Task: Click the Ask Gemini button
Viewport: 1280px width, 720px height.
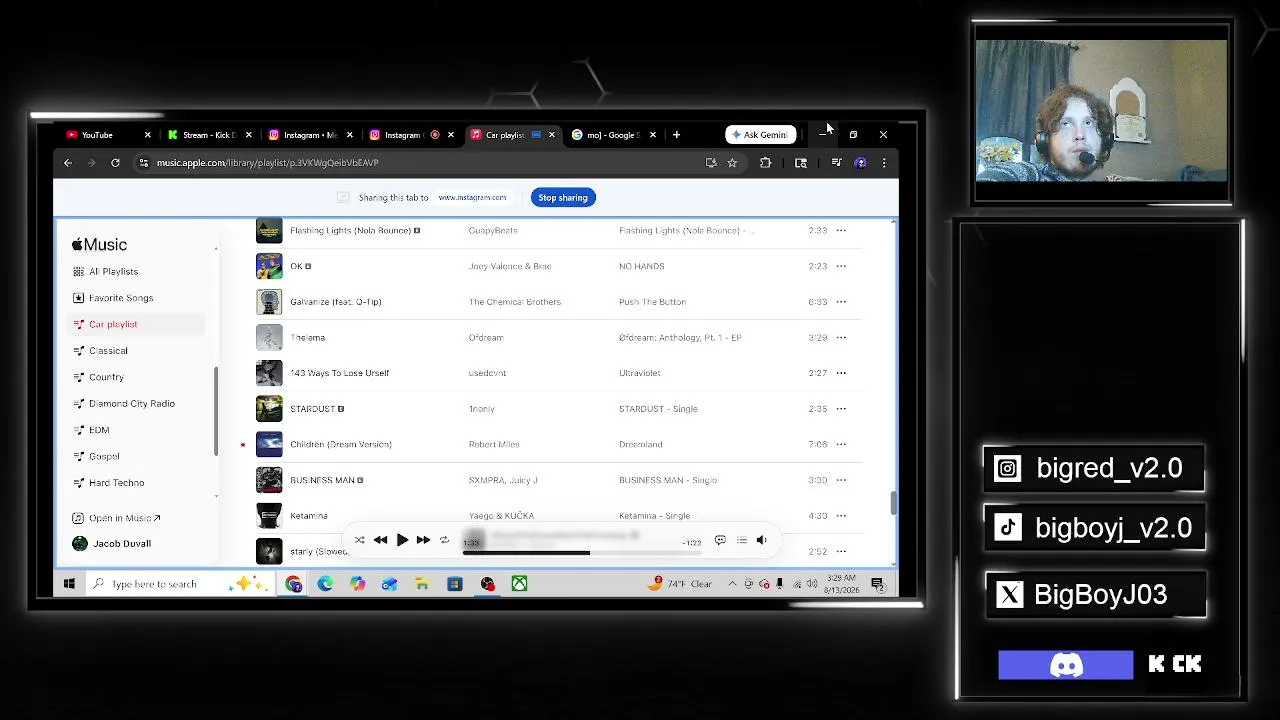Action: tap(760, 135)
